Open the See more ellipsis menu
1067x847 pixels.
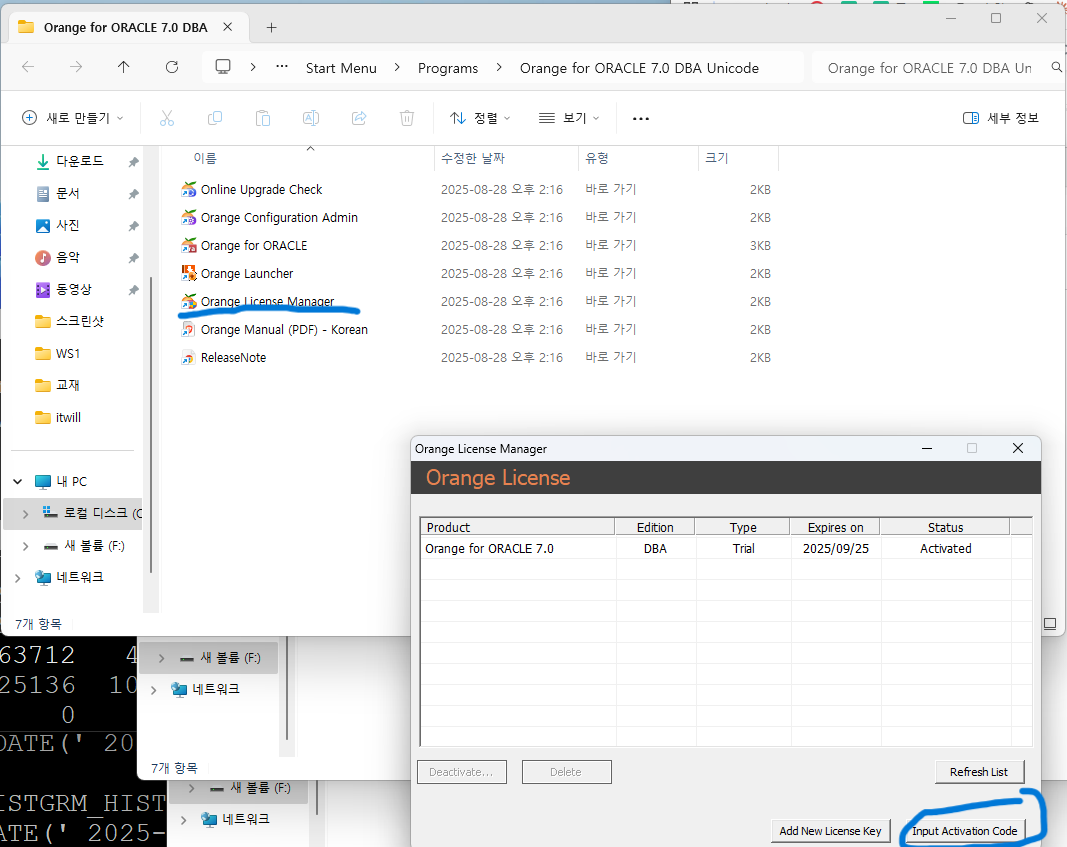pos(640,118)
